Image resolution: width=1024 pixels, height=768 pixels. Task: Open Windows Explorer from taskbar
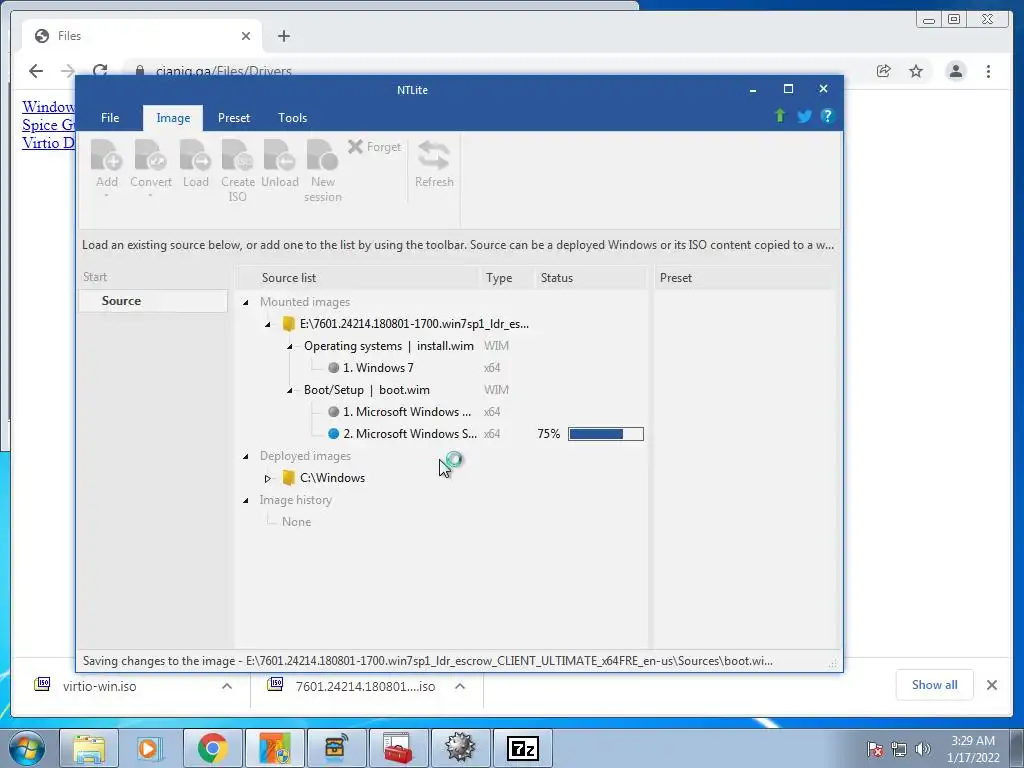89,748
